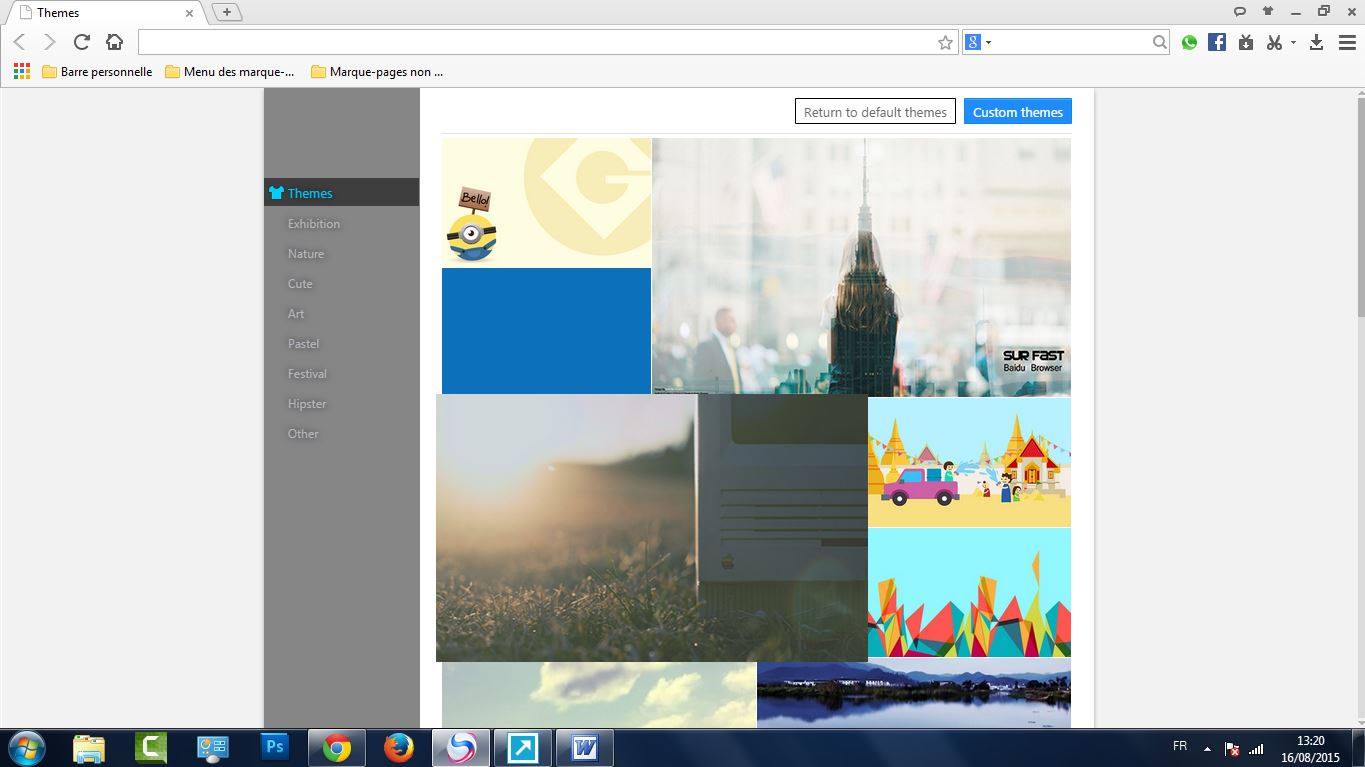1365x767 pixels.
Task: Open the presentation settings taskbar icon
Action: [x=213, y=748]
